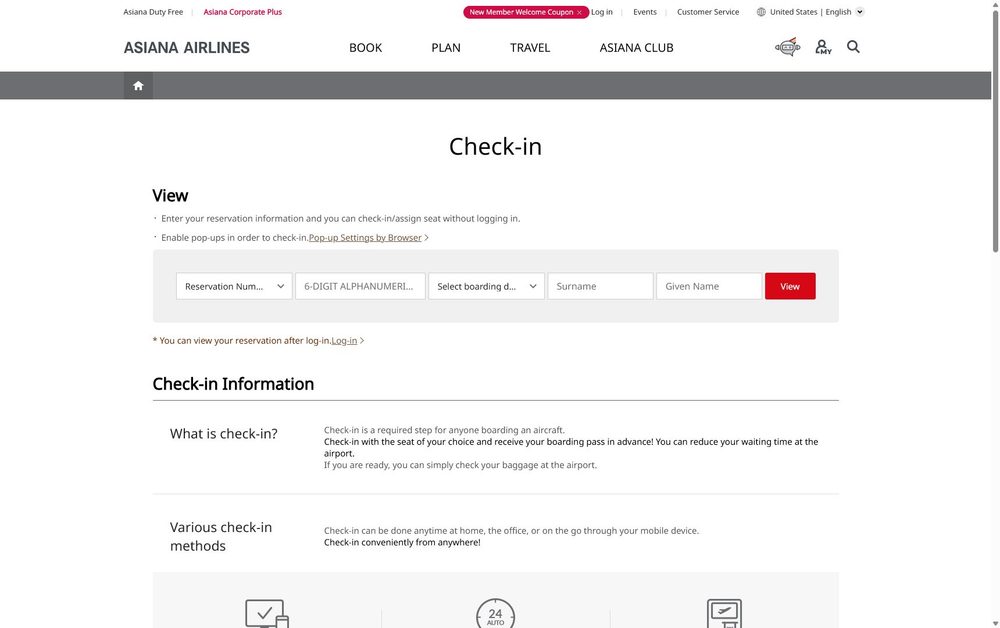Open the chatbot assistant icon
This screenshot has width=1000, height=628.
click(788, 47)
